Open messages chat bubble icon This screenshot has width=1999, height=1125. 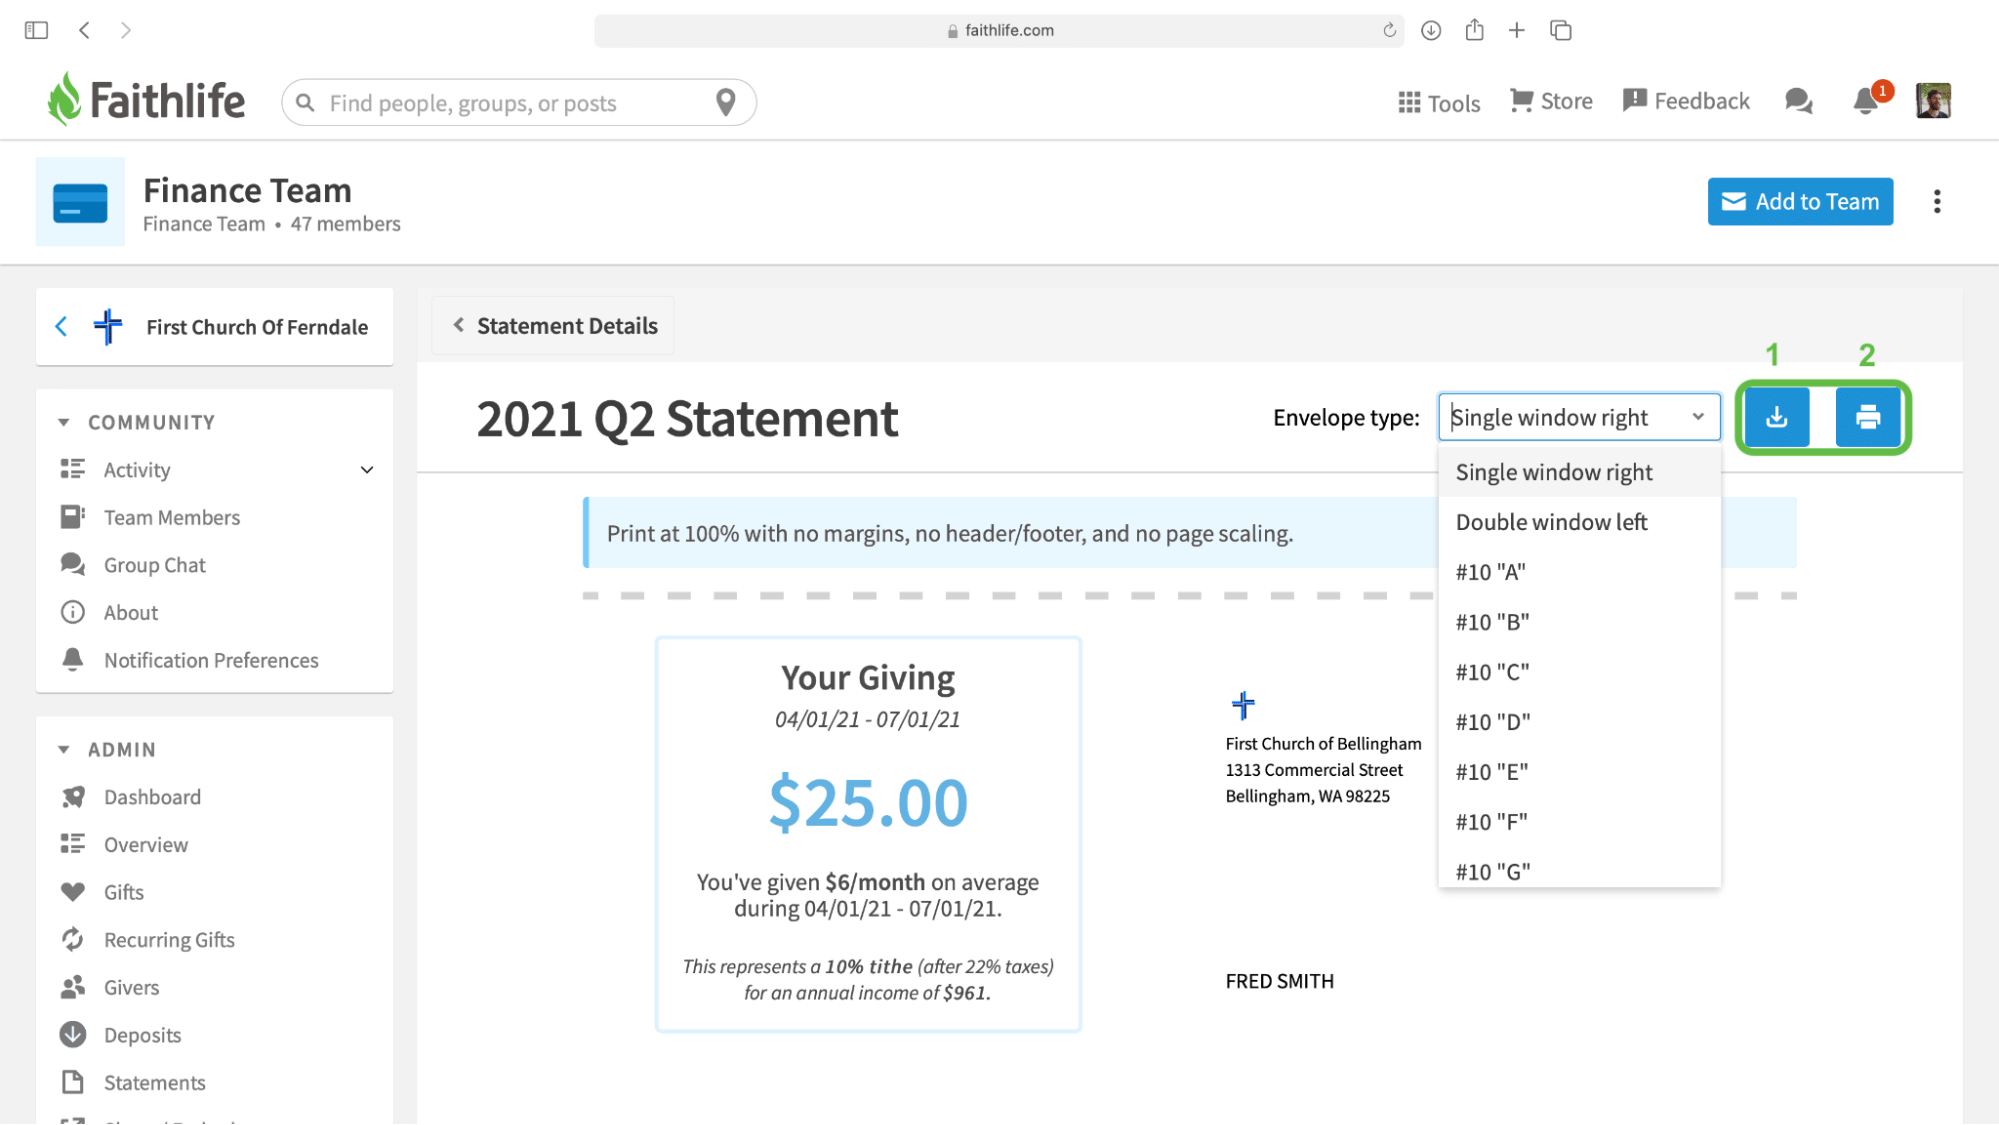tap(1798, 101)
